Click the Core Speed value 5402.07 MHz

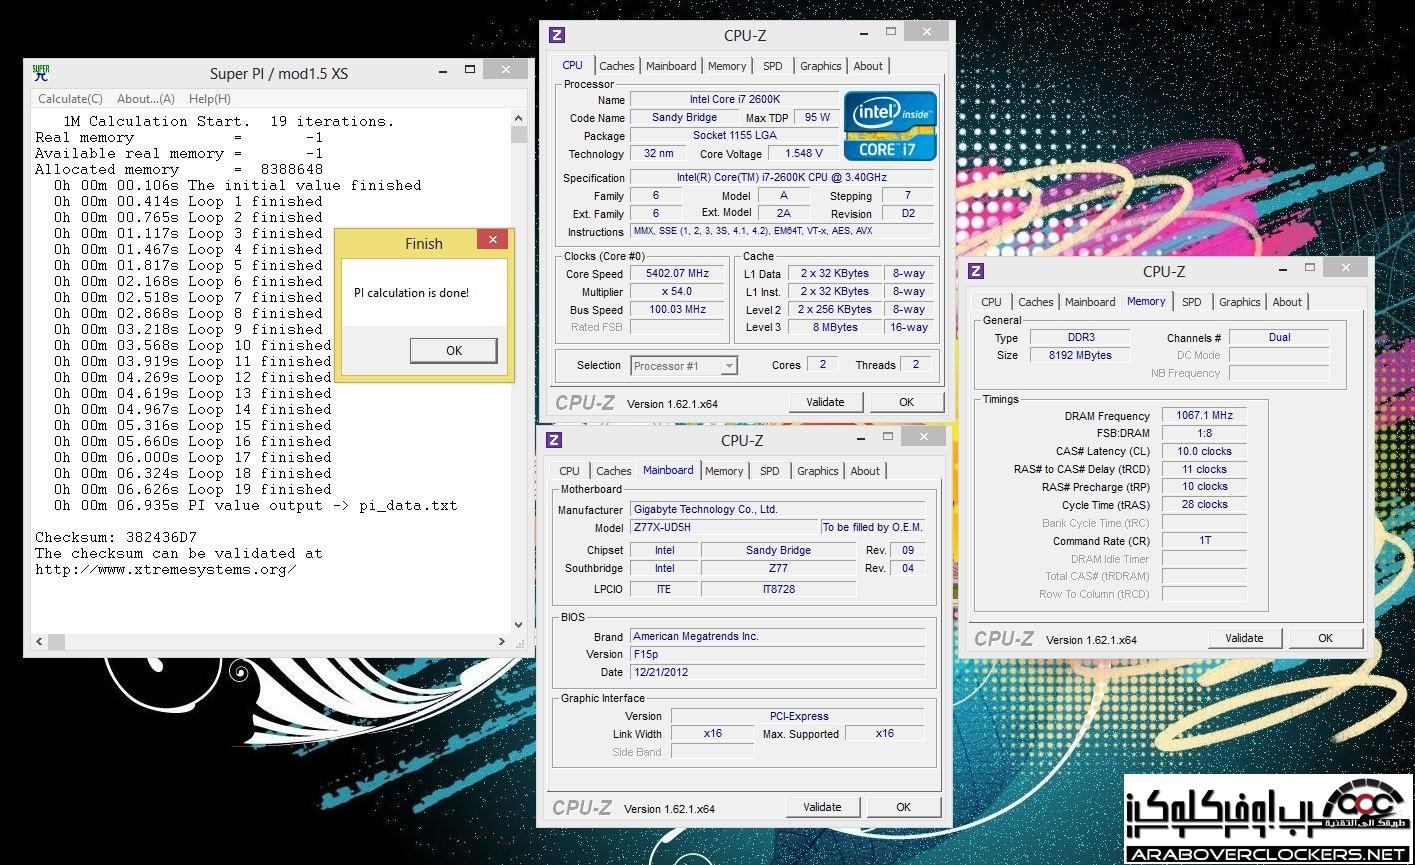pyautogui.click(x=679, y=274)
